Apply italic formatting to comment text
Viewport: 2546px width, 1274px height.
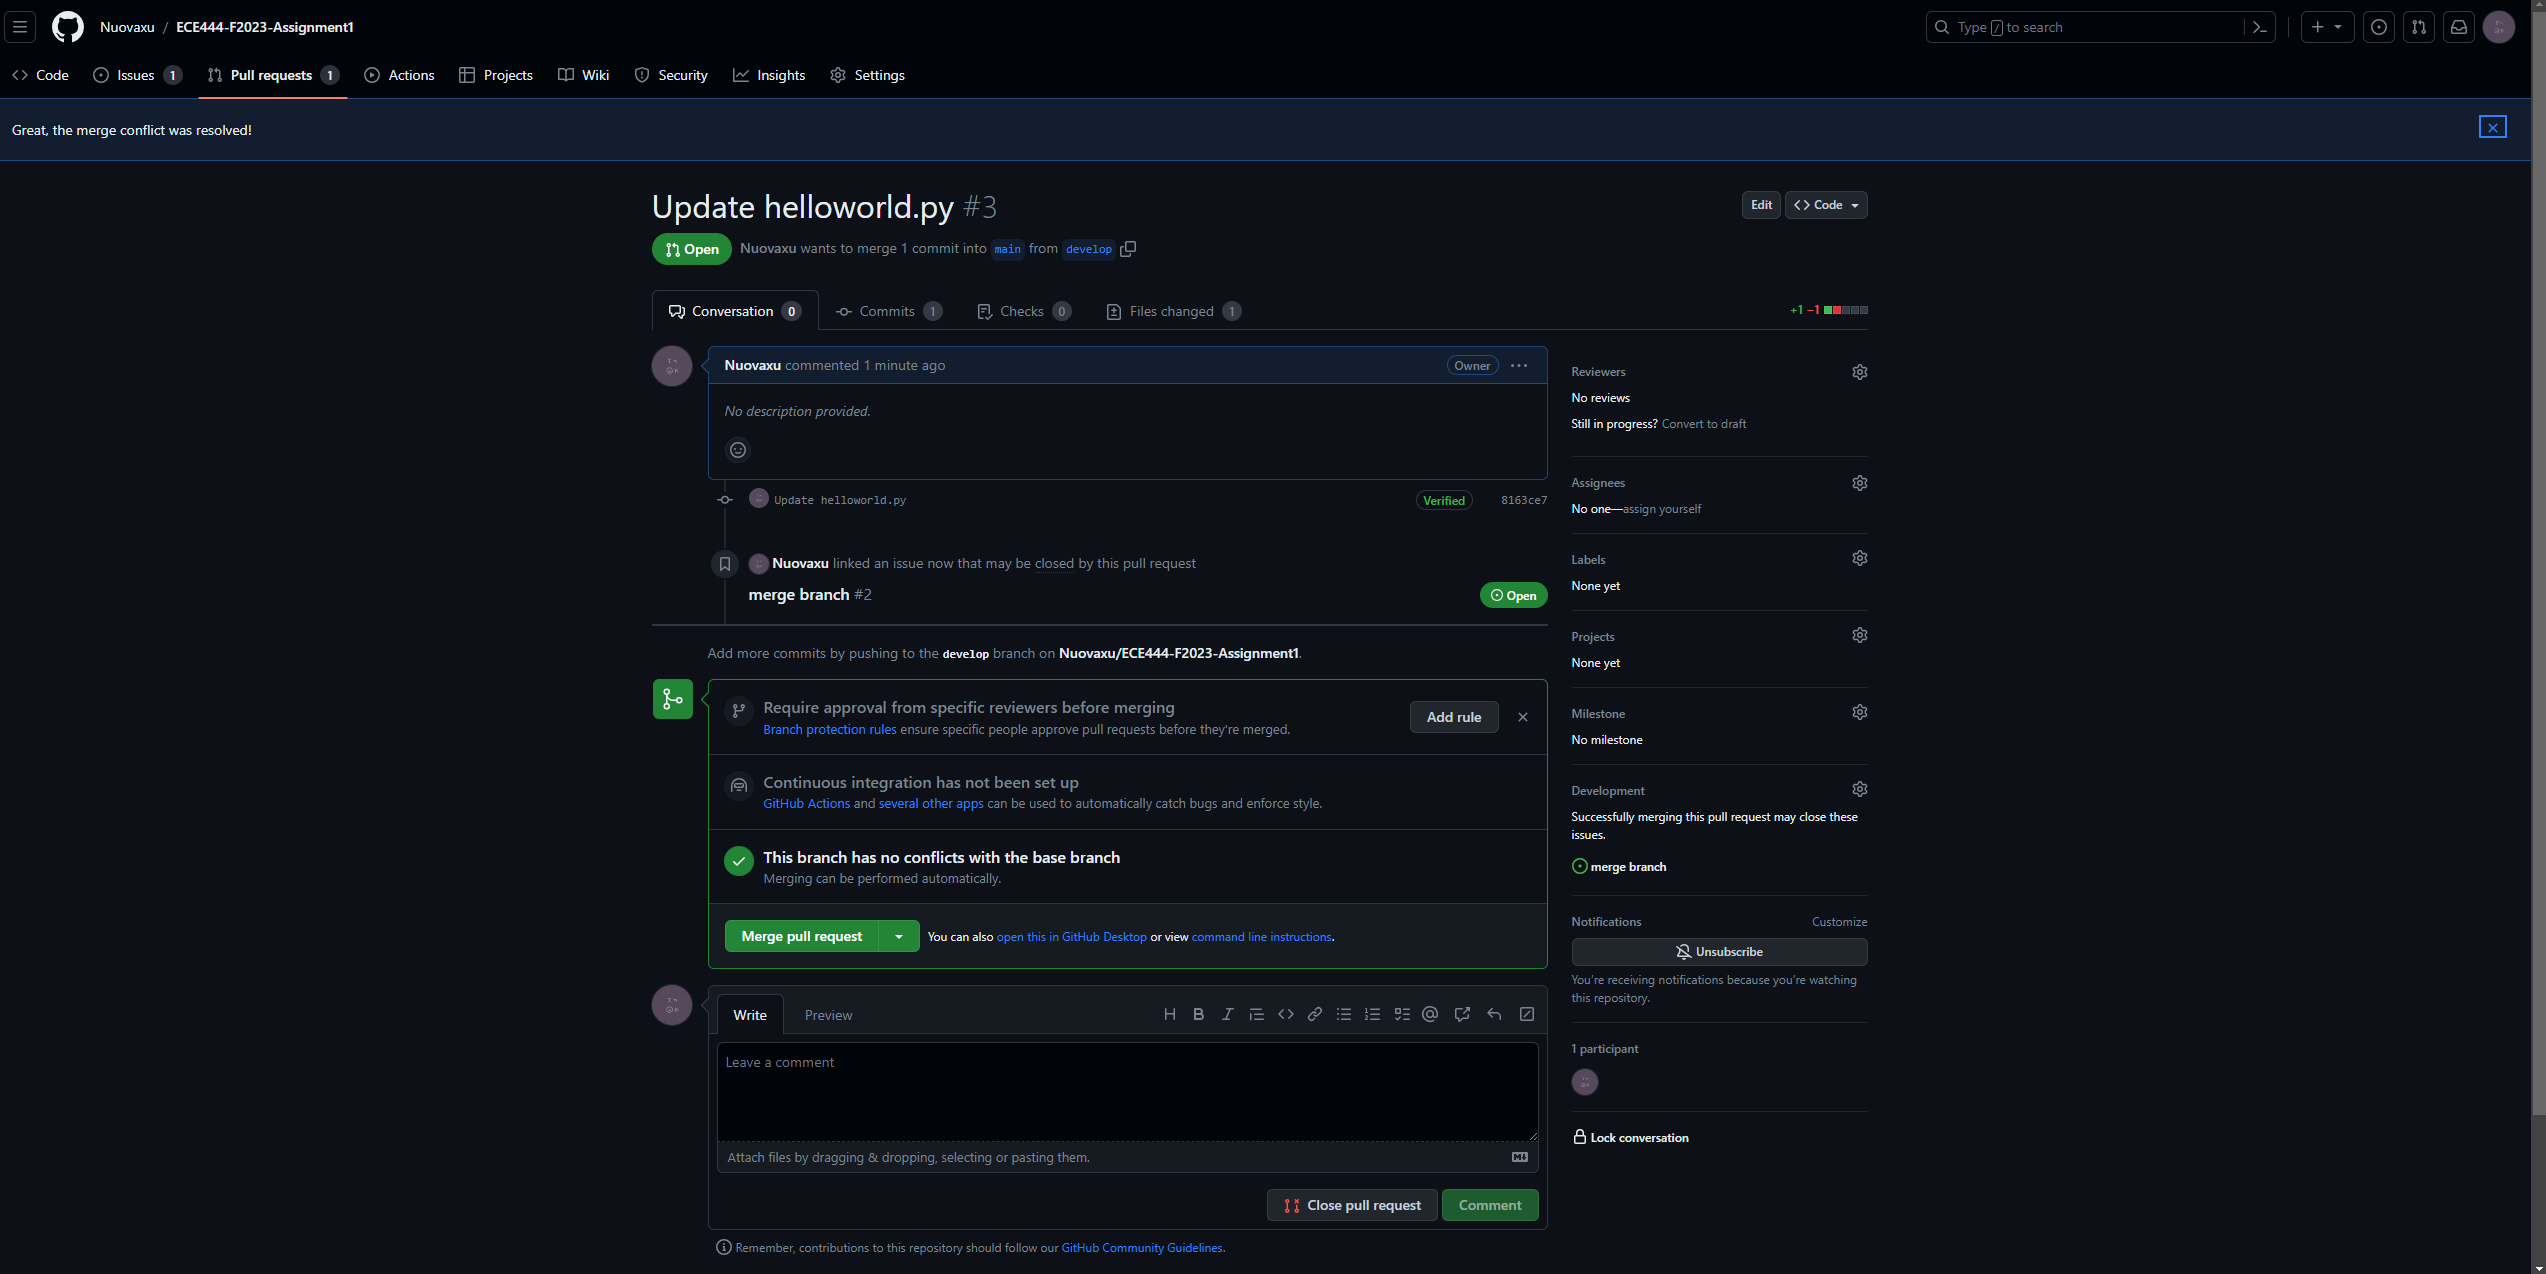[1227, 1014]
